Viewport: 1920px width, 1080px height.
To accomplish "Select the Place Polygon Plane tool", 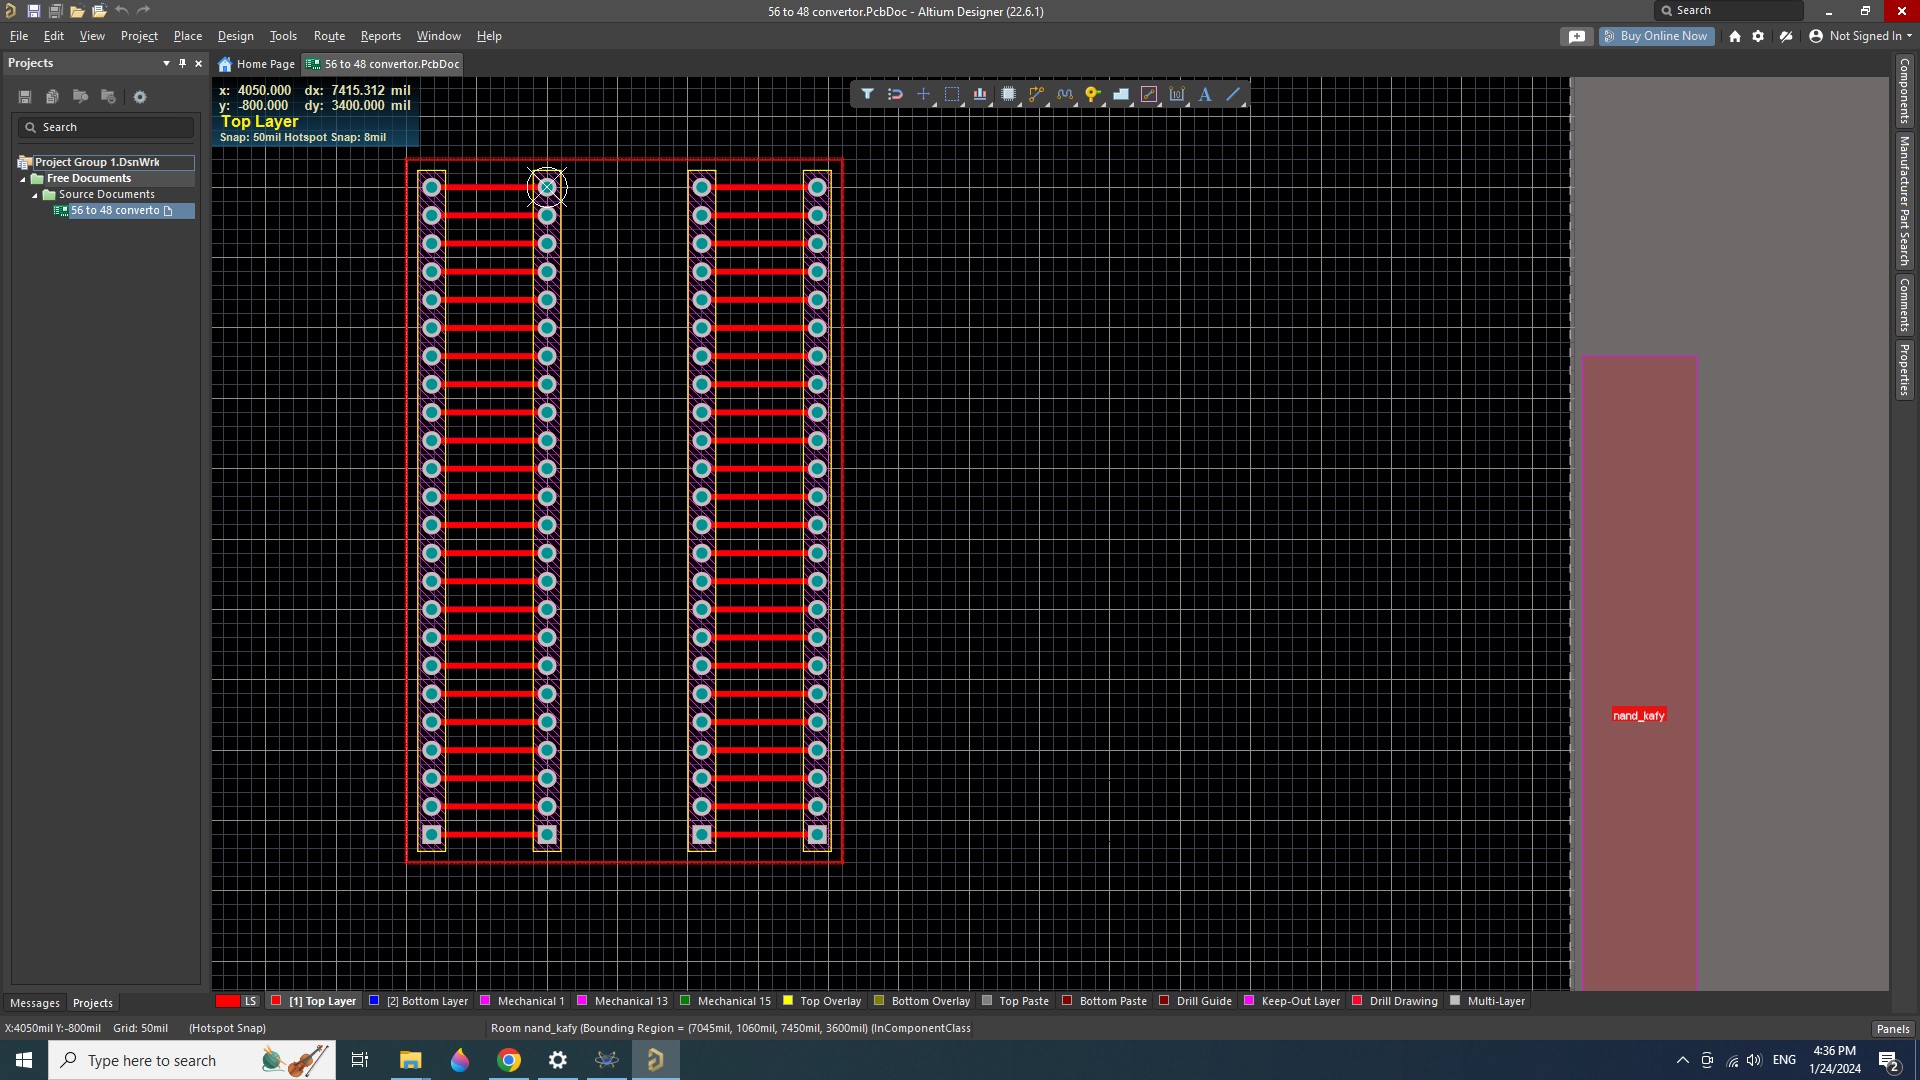I will (1121, 94).
